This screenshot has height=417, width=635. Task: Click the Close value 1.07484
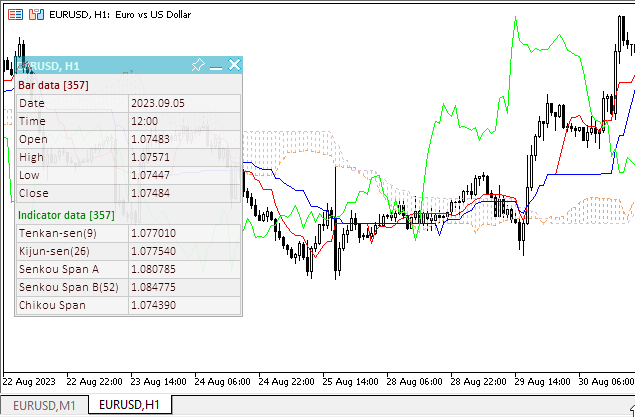tap(150, 193)
